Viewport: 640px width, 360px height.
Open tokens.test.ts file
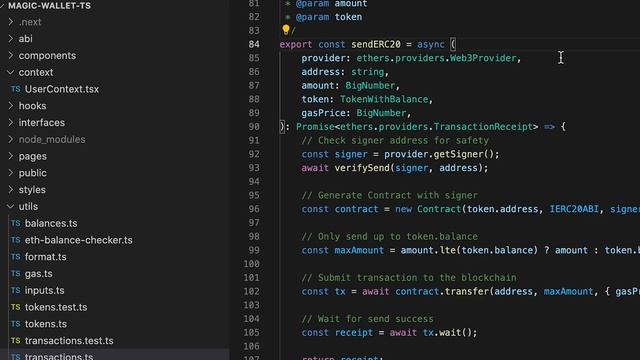coord(56,307)
